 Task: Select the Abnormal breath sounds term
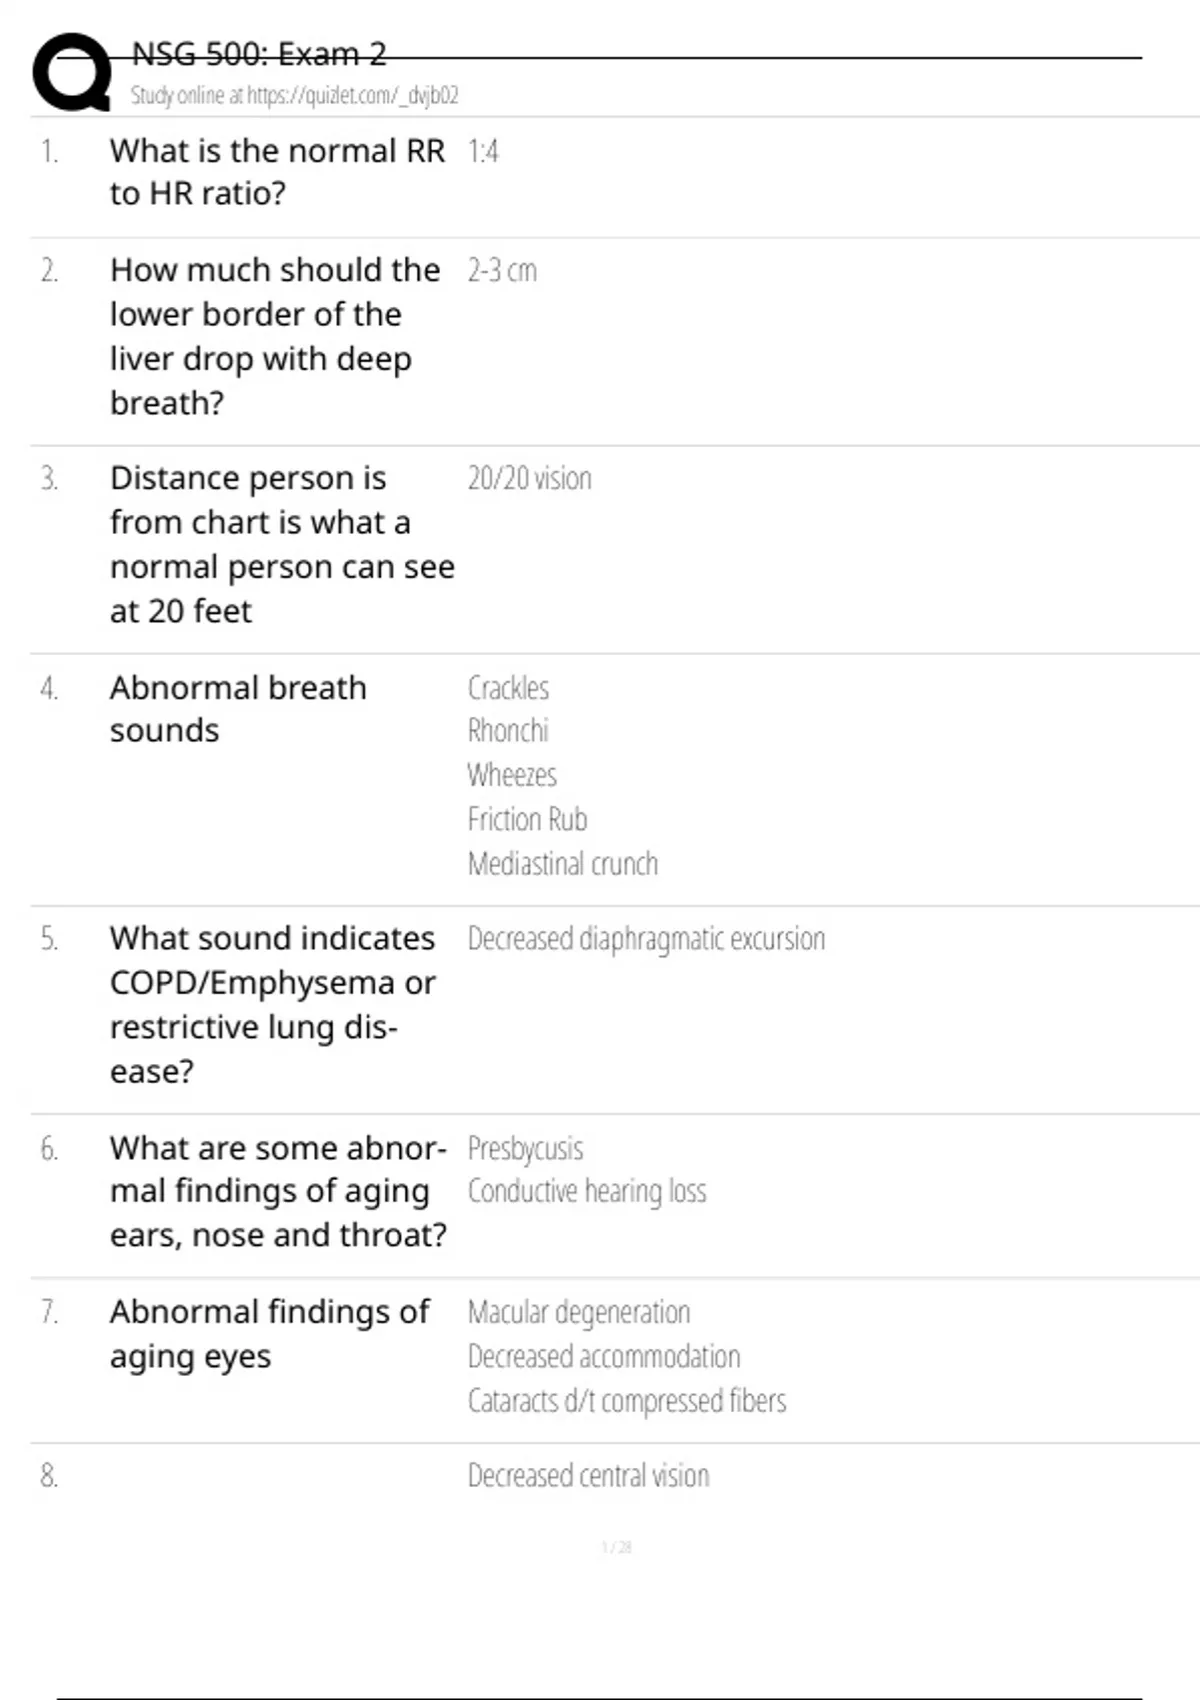238,709
